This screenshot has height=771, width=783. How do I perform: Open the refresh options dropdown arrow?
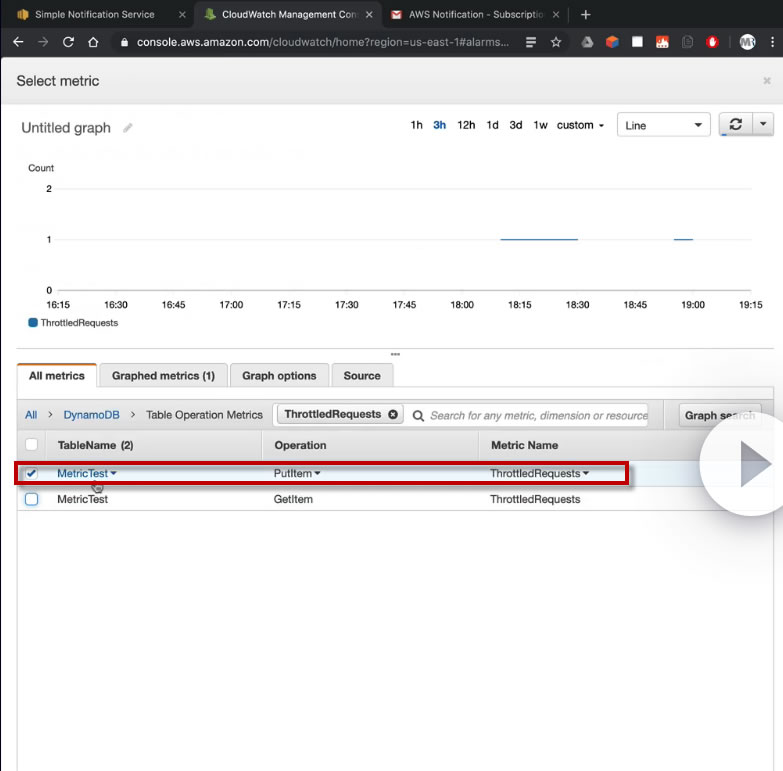pos(763,124)
